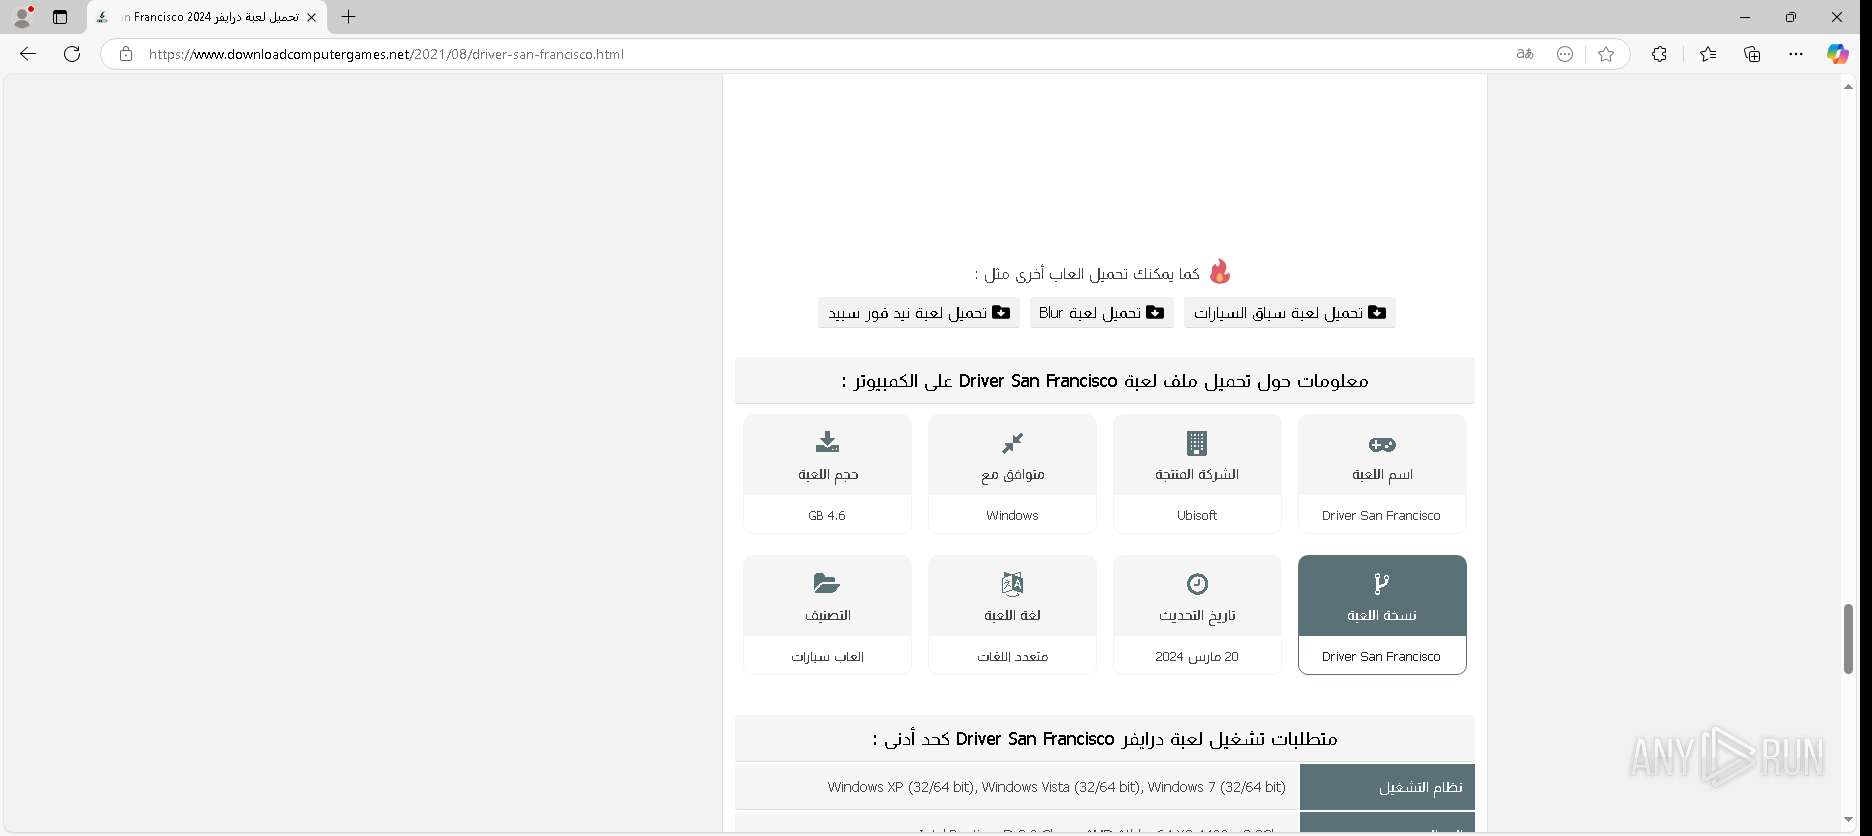Click the download icon for حجم اللعبة
The width and height of the screenshot is (1872, 836).
[x=827, y=442]
